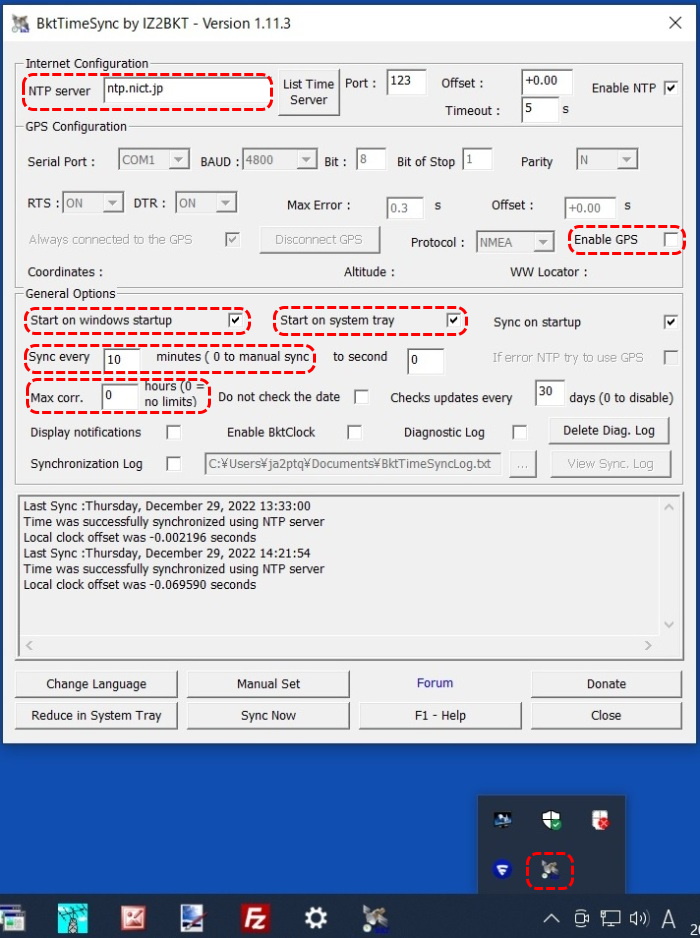Click the blue Wi-Fi shield tray icon
The width and height of the screenshot is (700, 938).
tap(502, 869)
